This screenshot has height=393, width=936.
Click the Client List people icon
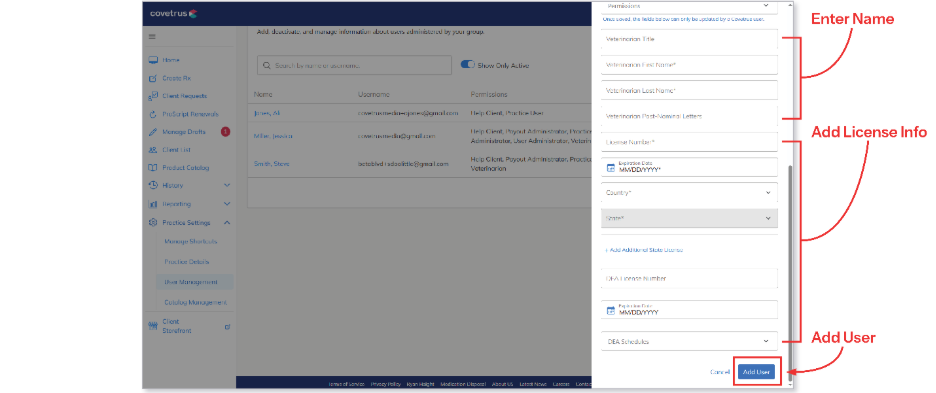(x=153, y=150)
